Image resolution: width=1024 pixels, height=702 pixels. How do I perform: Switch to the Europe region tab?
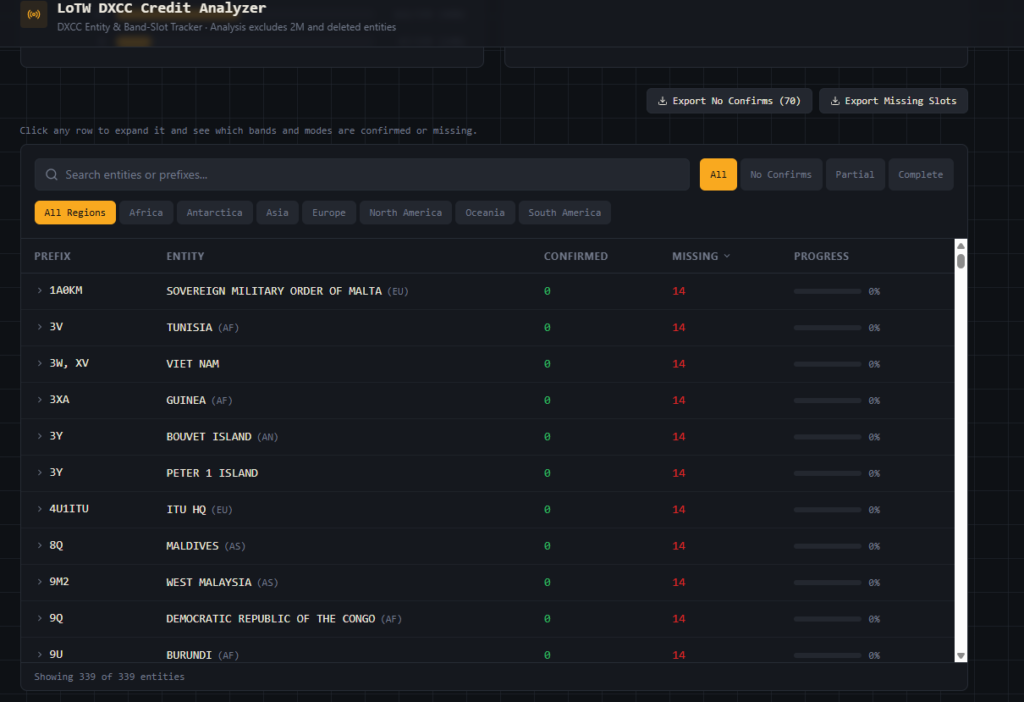328,213
